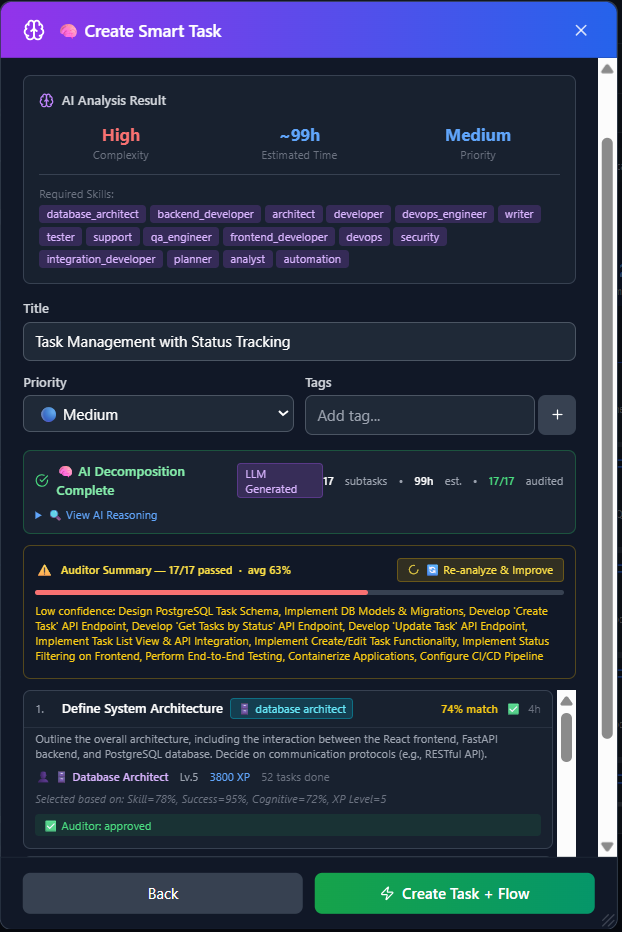622x932 pixels.
Task: Click the resize grip at dialog corner
Action: (608, 921)
